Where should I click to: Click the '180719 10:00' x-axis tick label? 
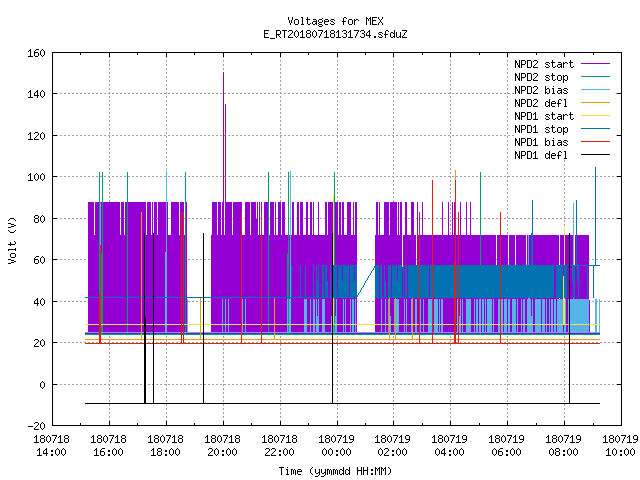[620, 446]
